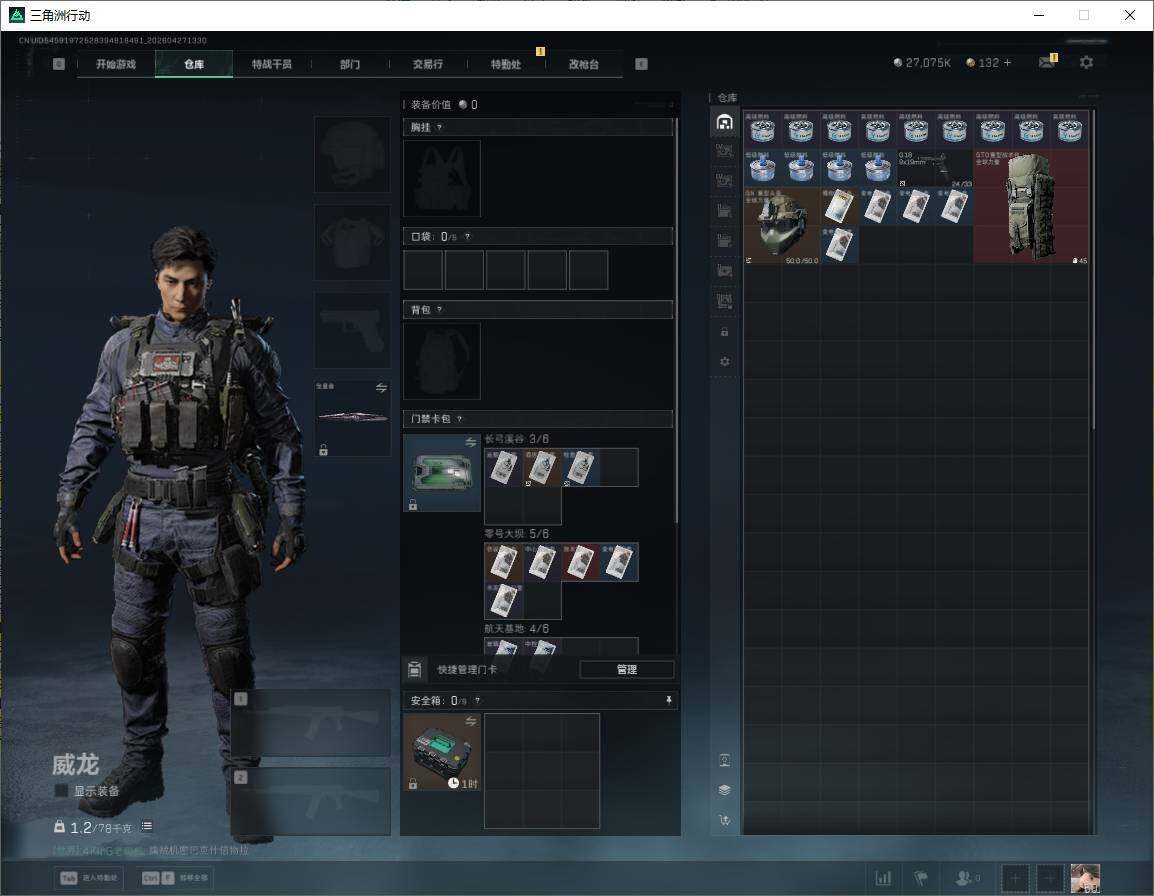This screenshot has height=896, width=1154.
Task: Select the GTI heavy backpack in the stash
Action: (x=1031, y=206)
